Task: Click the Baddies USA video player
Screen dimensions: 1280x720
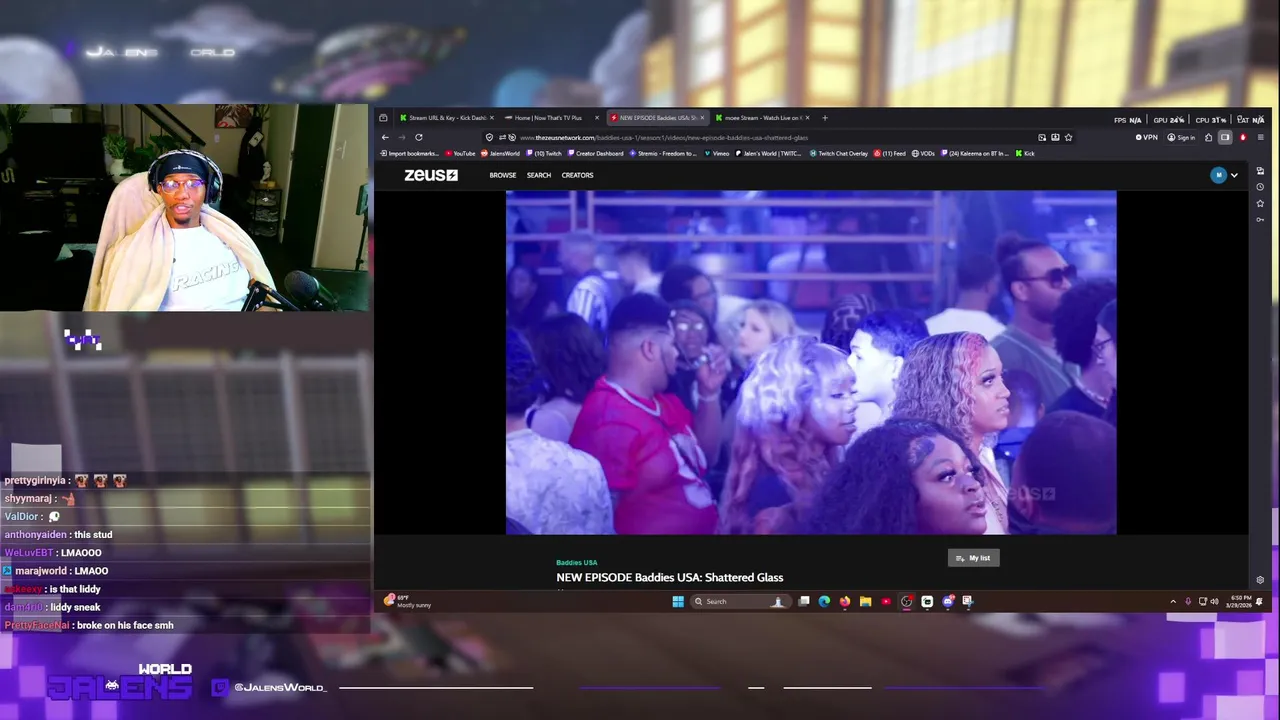Action: (x=811, y=362)
